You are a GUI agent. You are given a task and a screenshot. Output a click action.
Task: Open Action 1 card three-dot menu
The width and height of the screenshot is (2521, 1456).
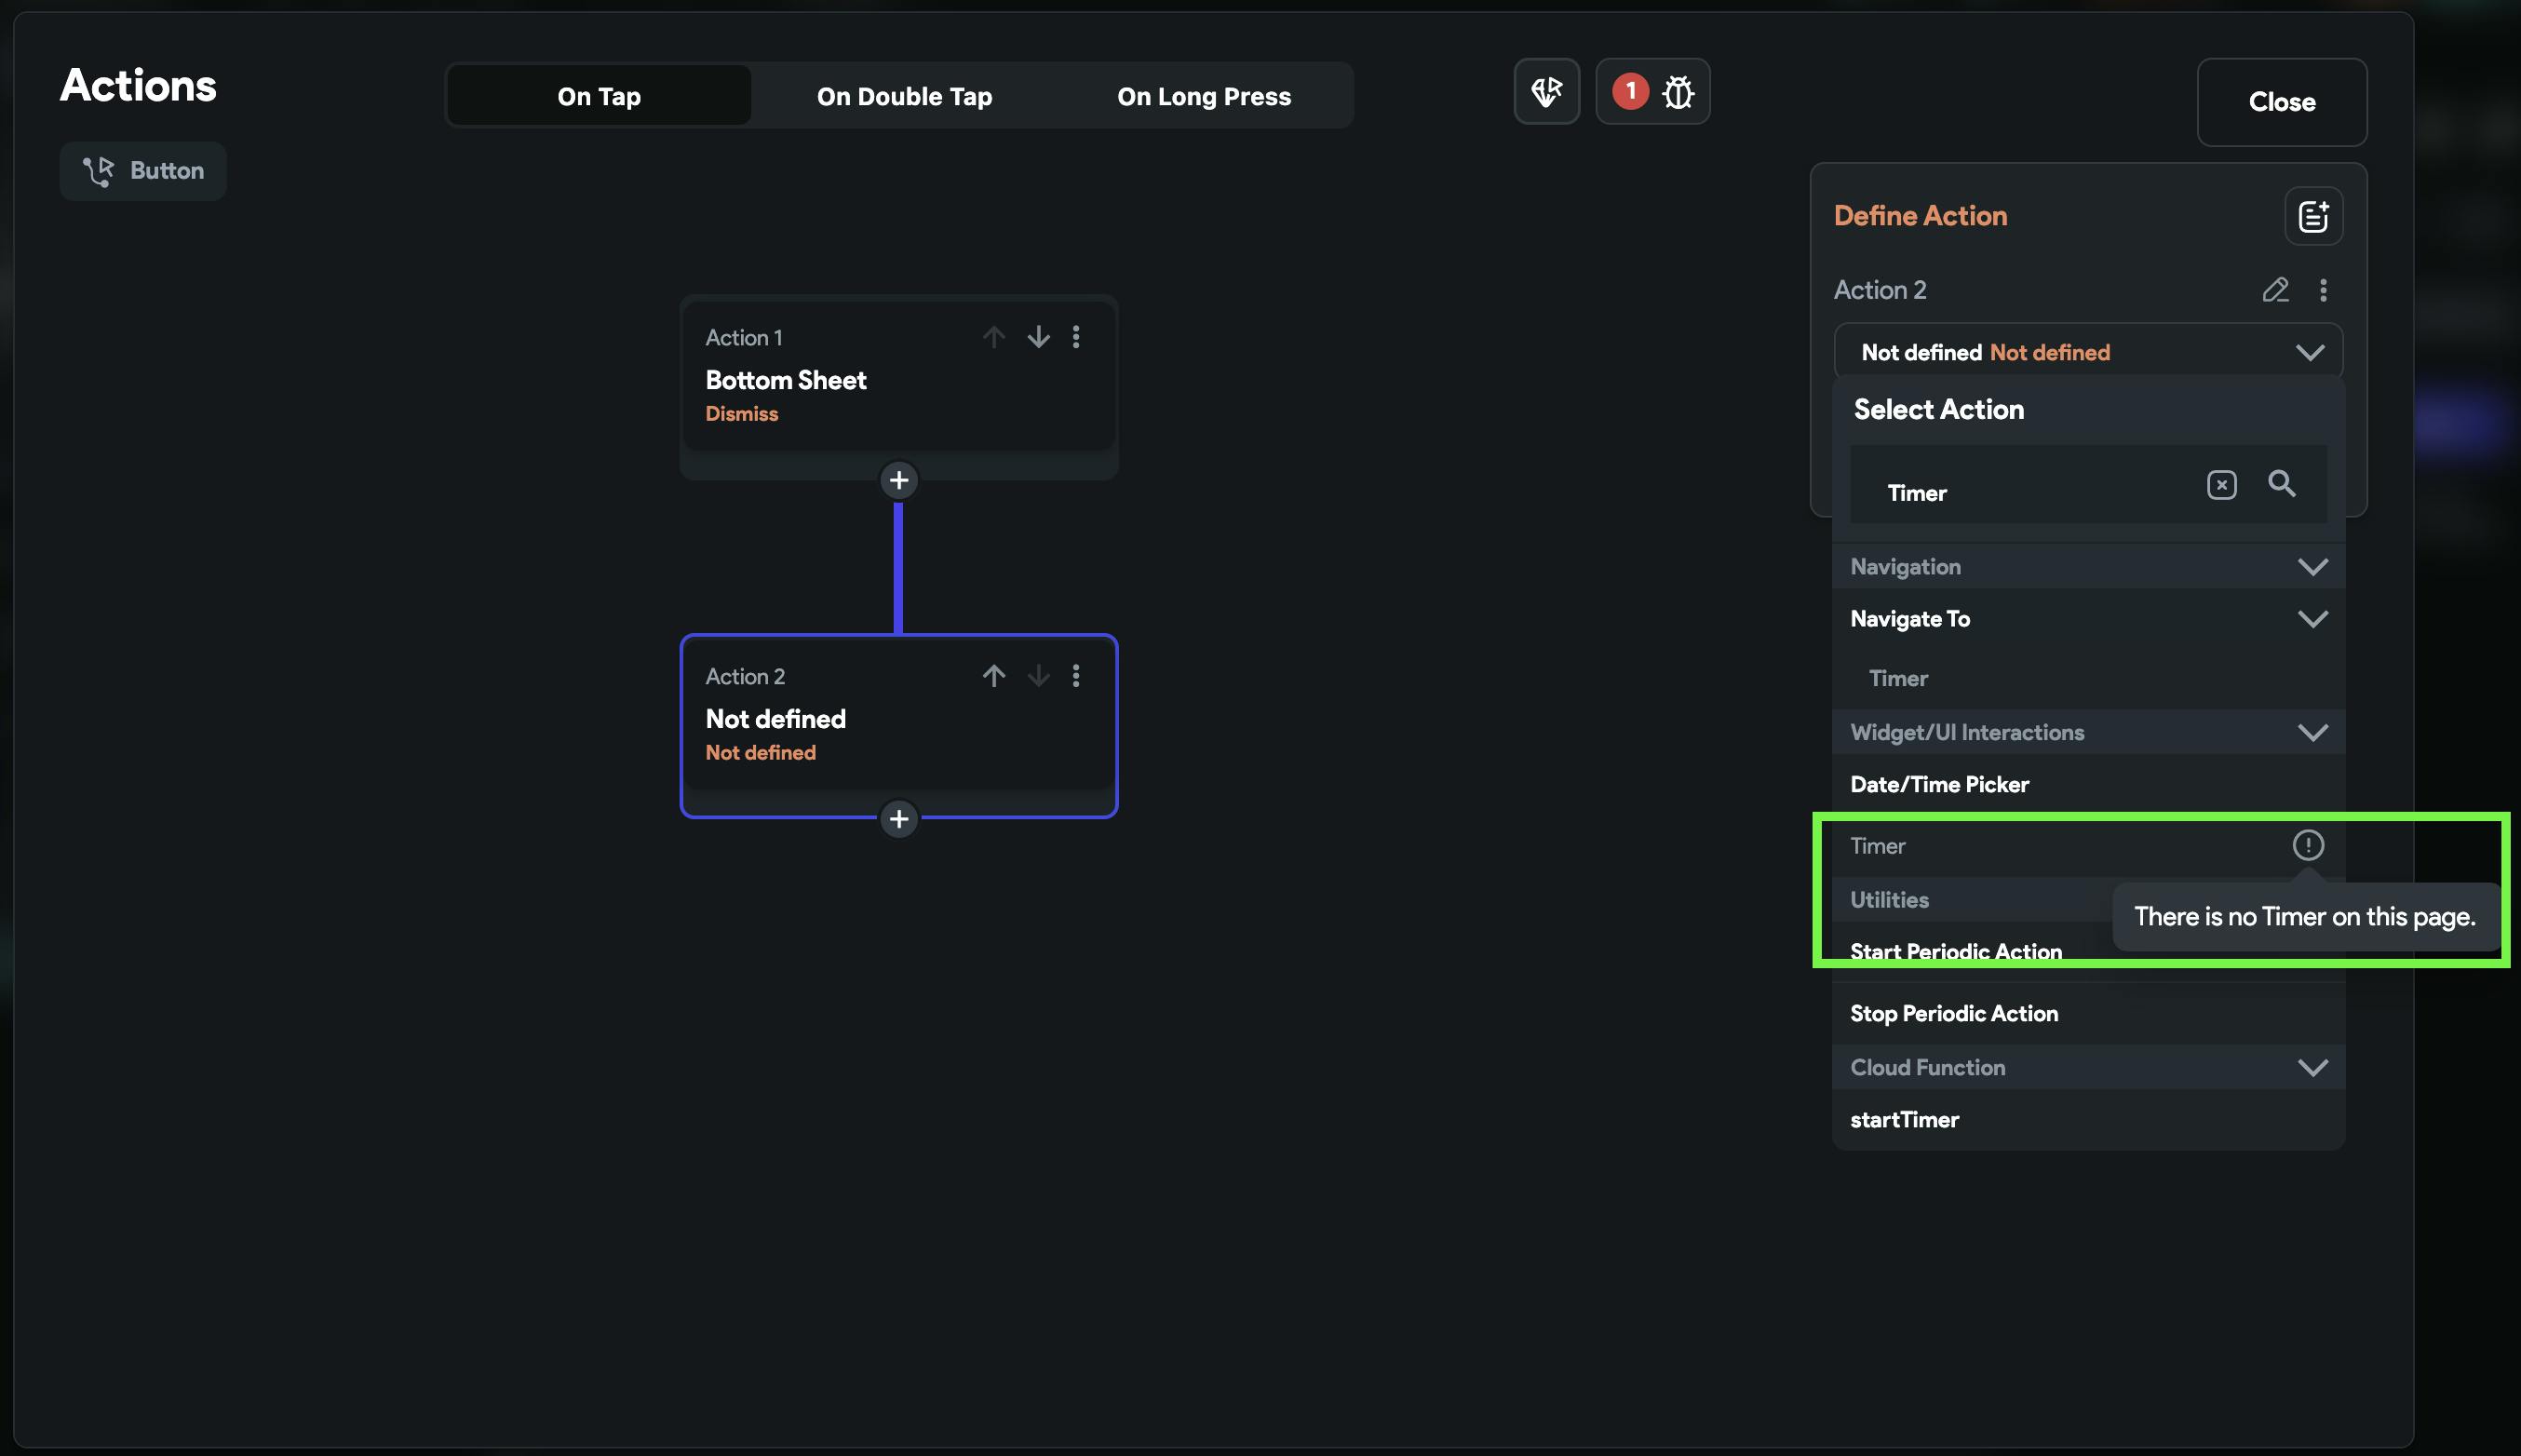point(1076,337)
